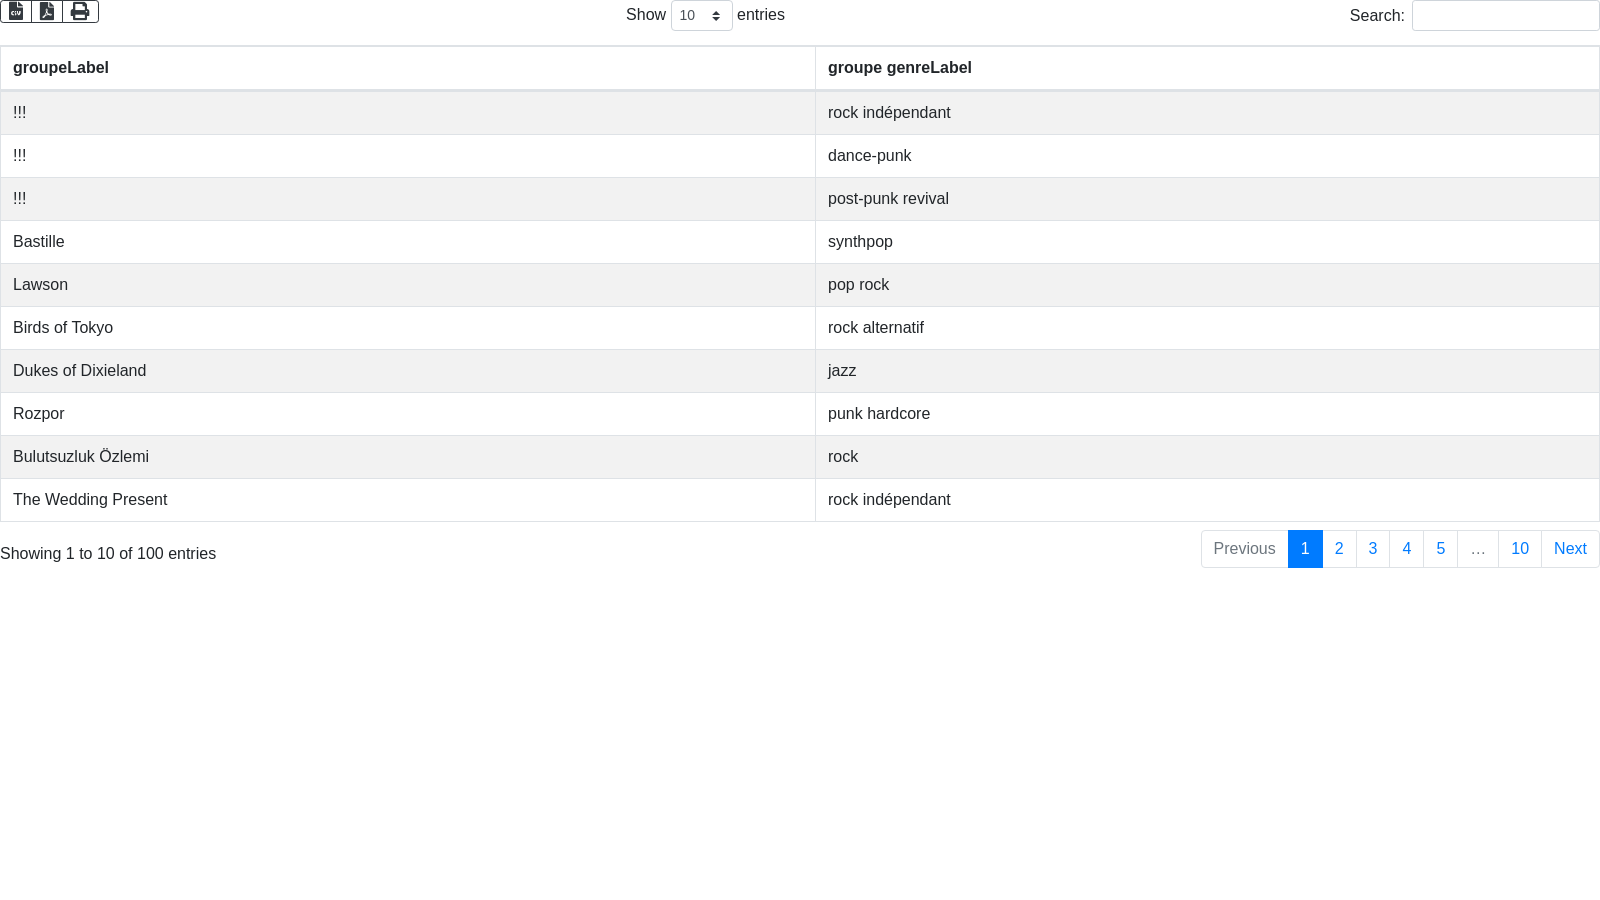This screenshot has height=900, width=1600.
Task: Select the Dukes of Dixieland cell
Action: click(80, 371)
